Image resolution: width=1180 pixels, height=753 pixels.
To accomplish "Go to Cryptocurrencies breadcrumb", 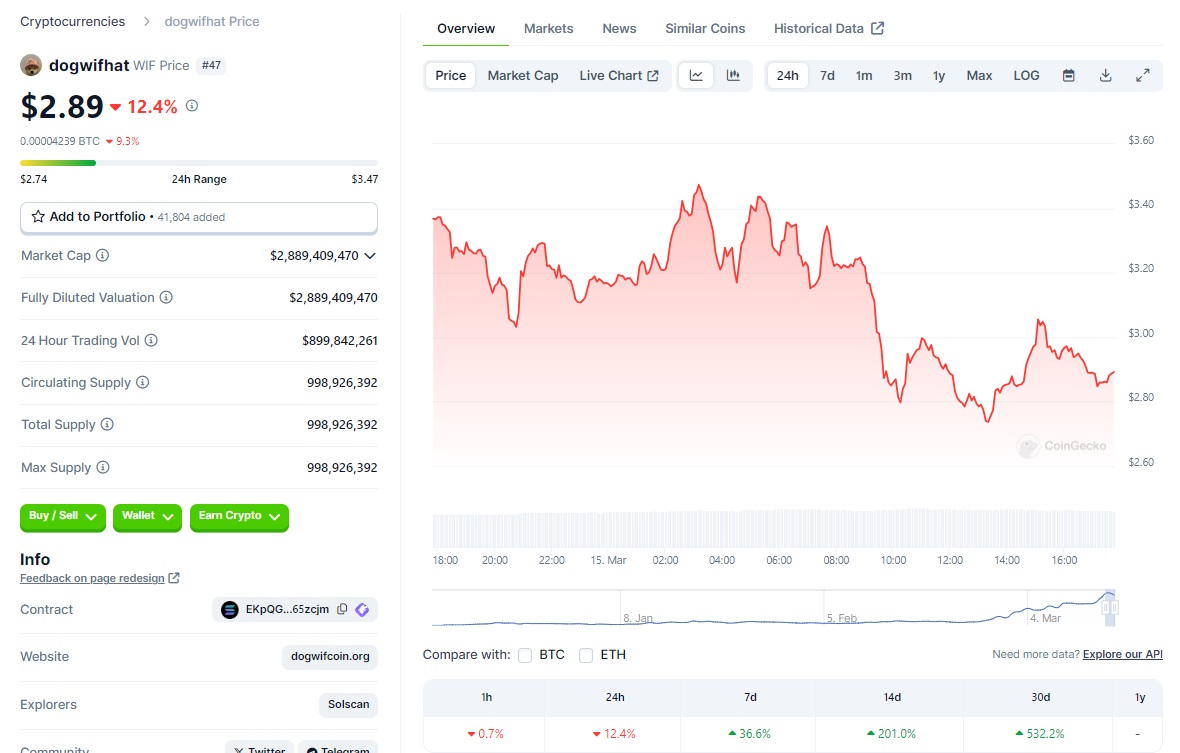I will pos(73,22).
